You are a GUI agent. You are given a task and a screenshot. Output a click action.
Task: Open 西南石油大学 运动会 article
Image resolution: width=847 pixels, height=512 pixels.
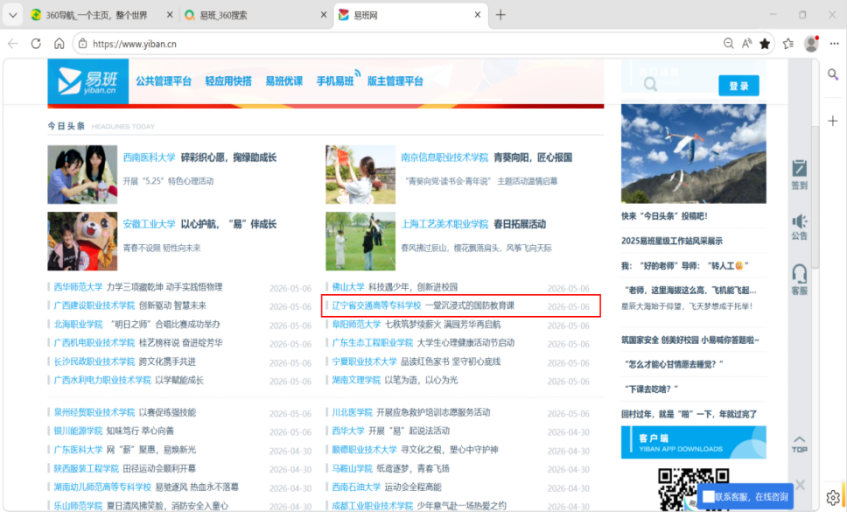pyautogui.click(x=386, y=487)
